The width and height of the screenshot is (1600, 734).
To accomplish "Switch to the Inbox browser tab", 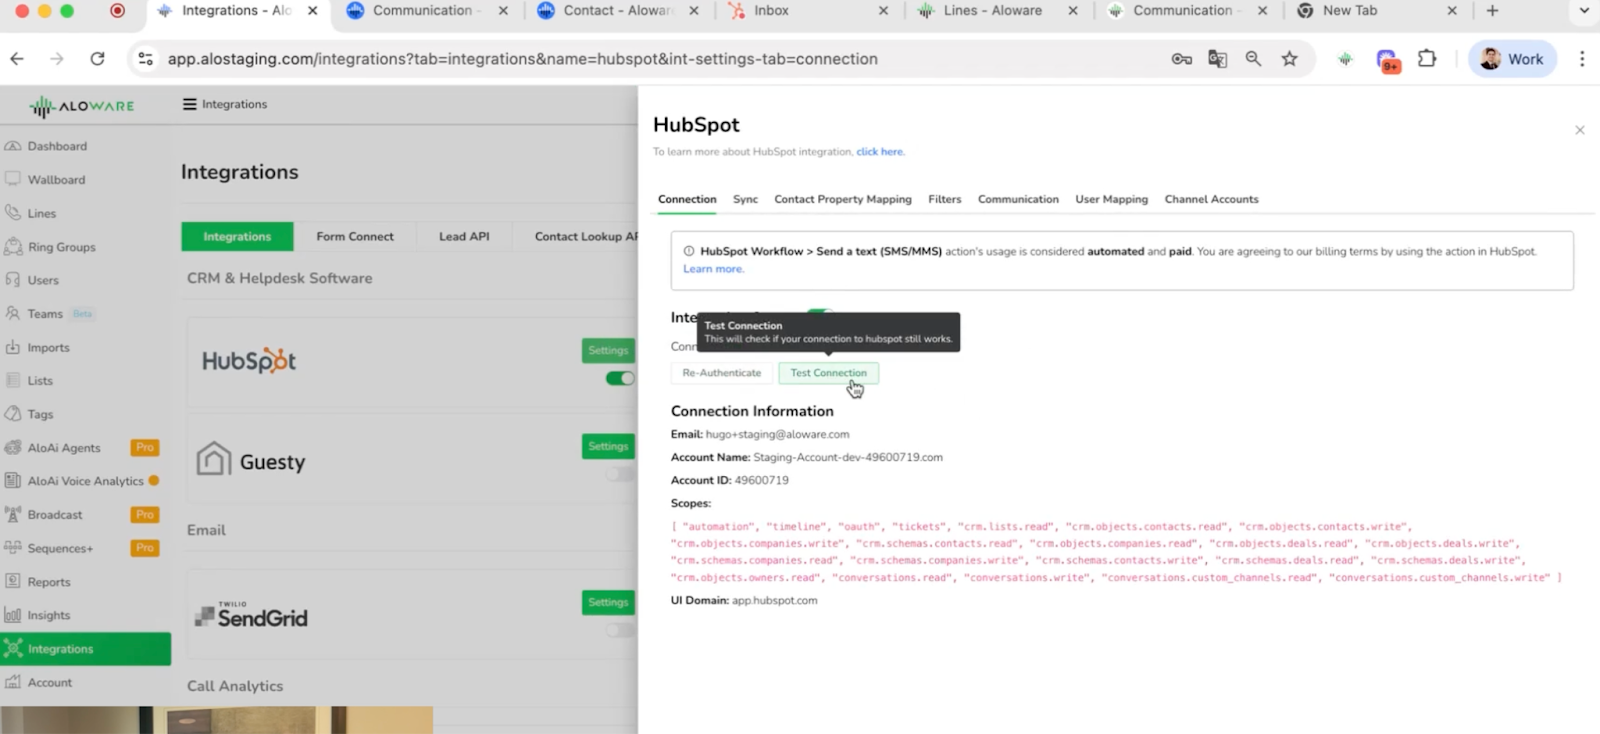I will click(x=806, y=11).
